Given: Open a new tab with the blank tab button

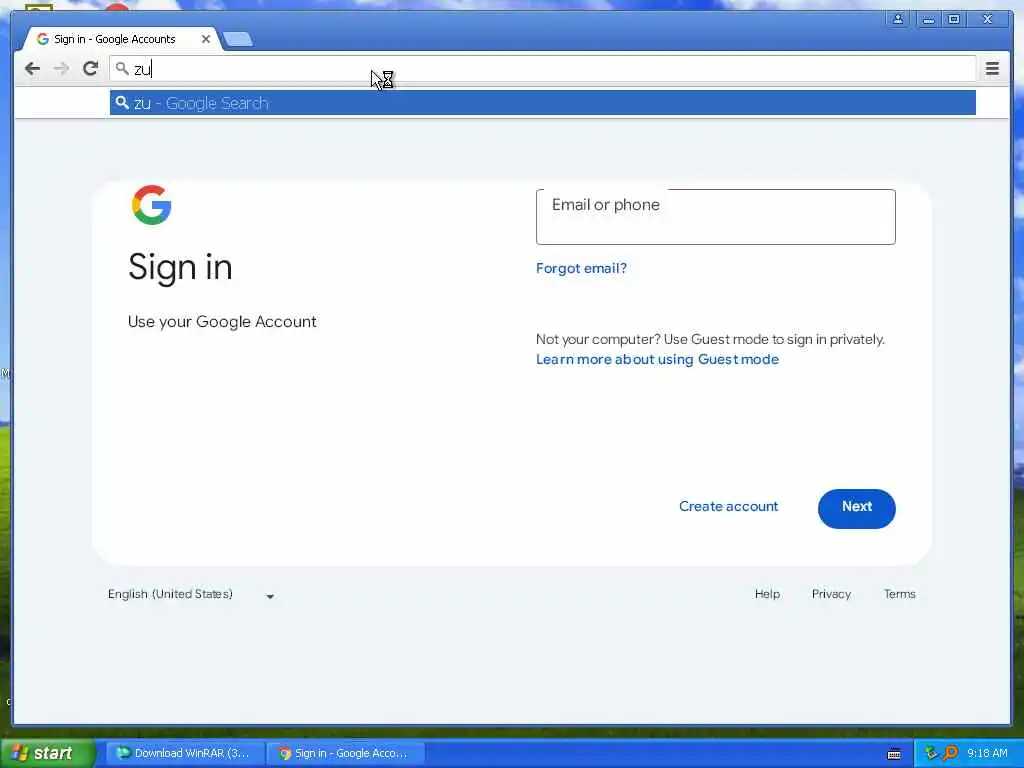Looking at the screenshot, I should pyautogui.click(x=238, y=39).
